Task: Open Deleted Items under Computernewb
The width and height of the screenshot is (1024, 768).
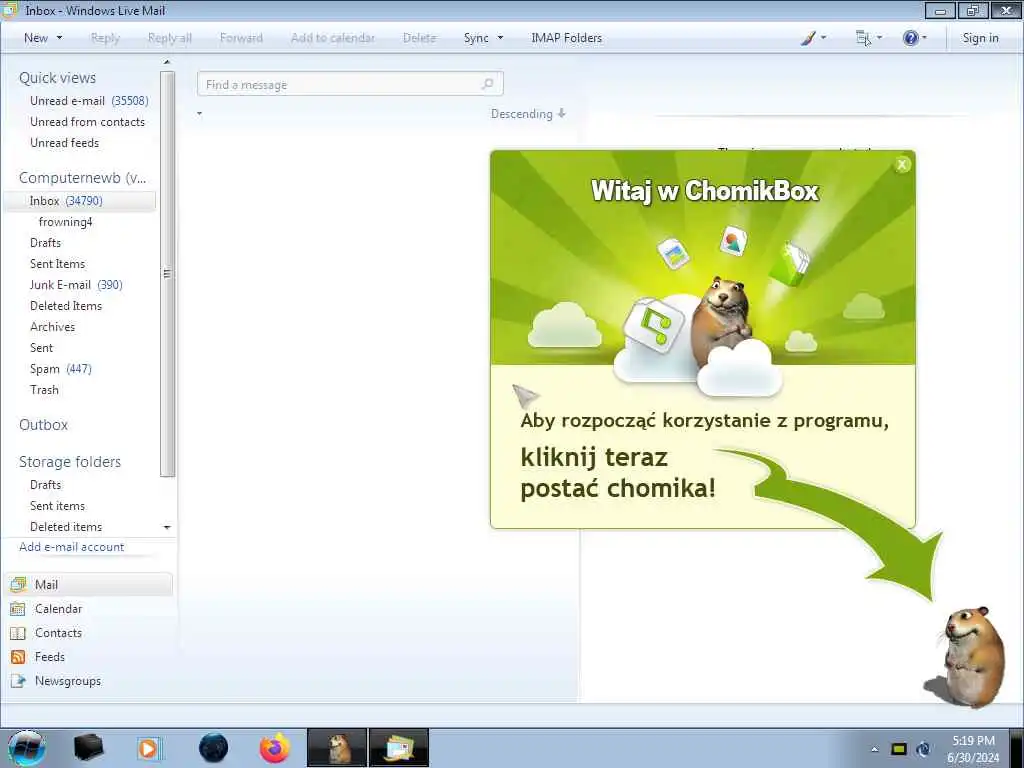Action: coord(65,306)
